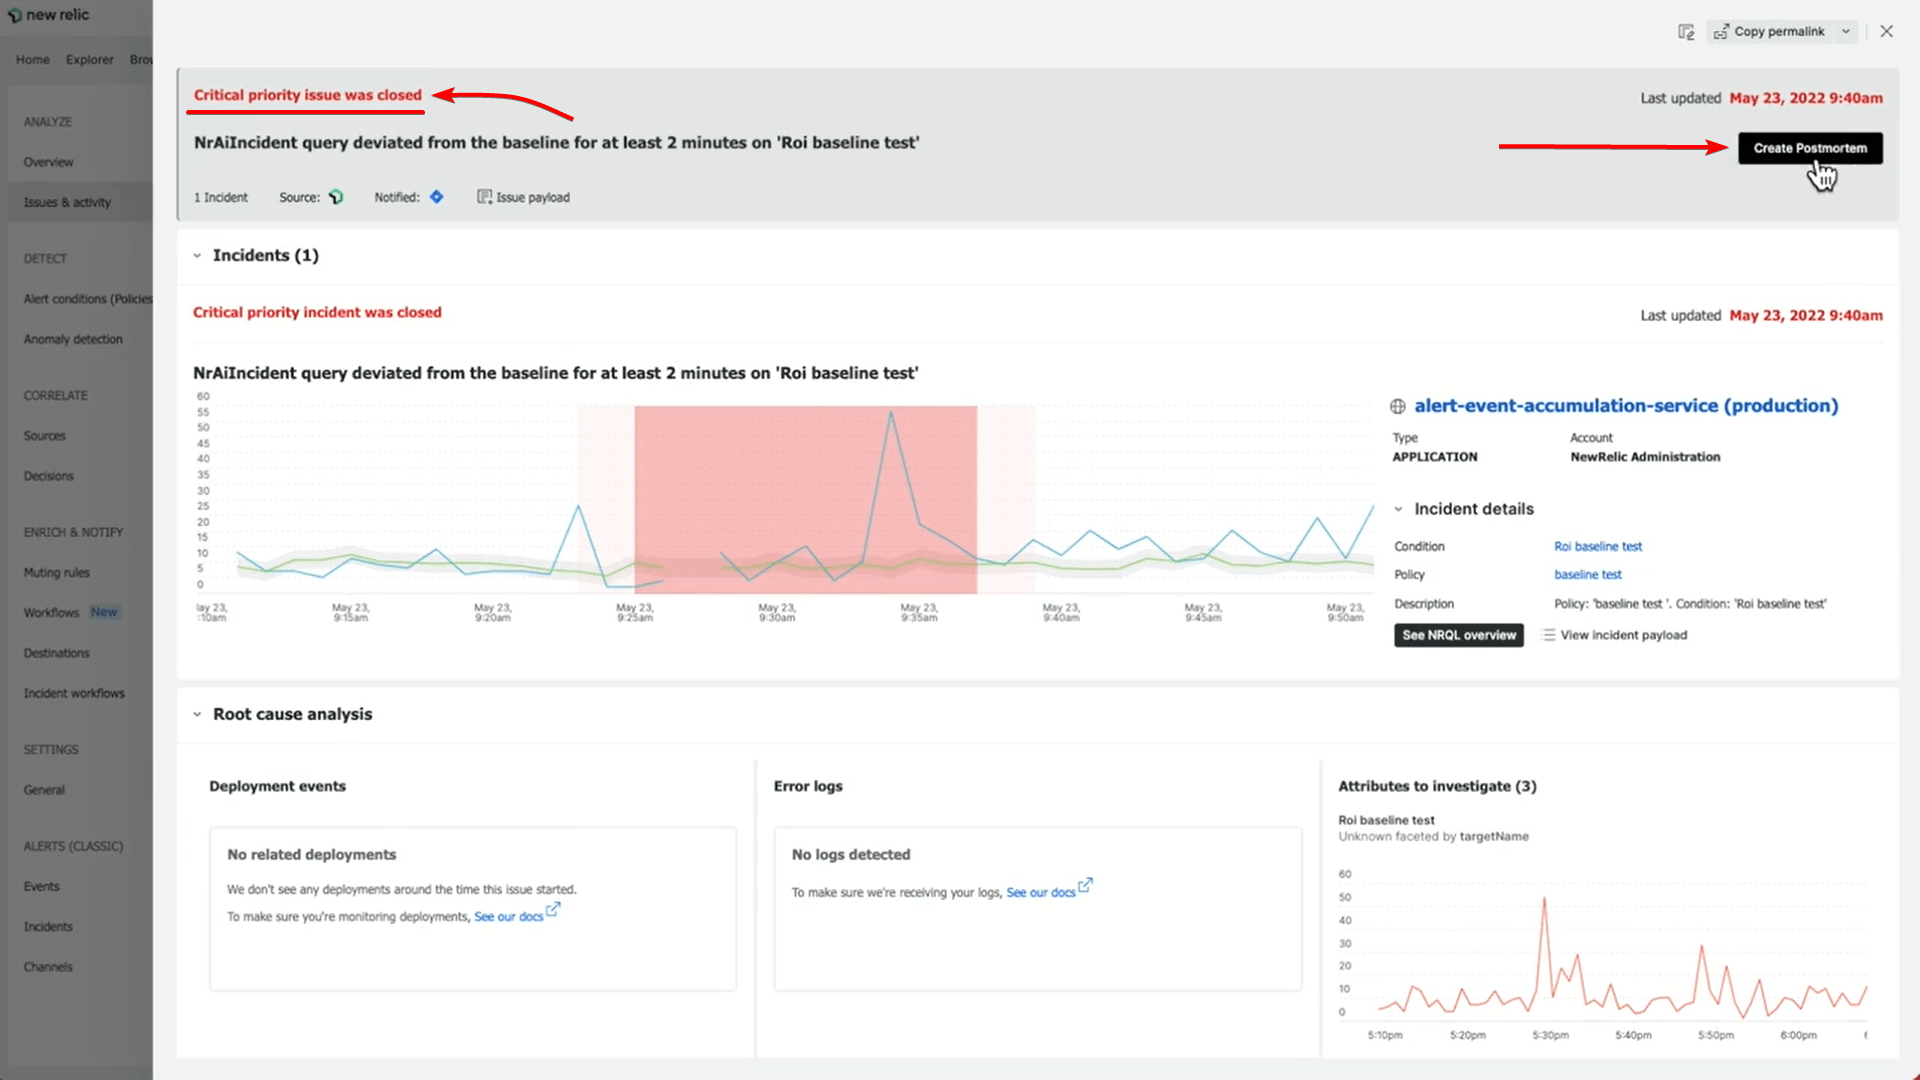Collapse the Incident details section
This screenshot has height=1080, width=1920.
coord(1398,509)
